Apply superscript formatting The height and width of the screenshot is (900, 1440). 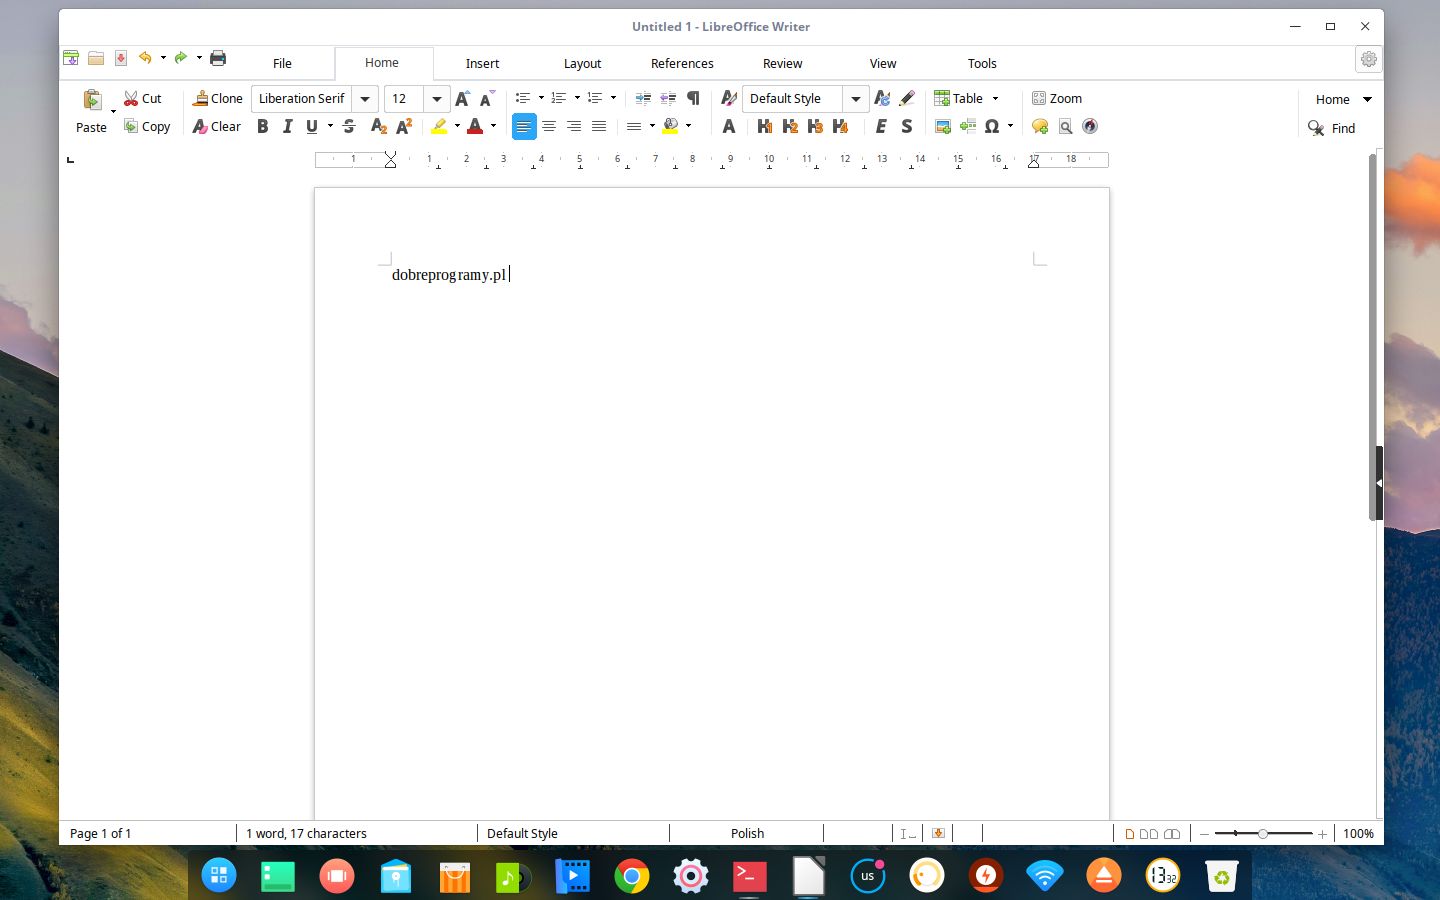tap(404, 126)
